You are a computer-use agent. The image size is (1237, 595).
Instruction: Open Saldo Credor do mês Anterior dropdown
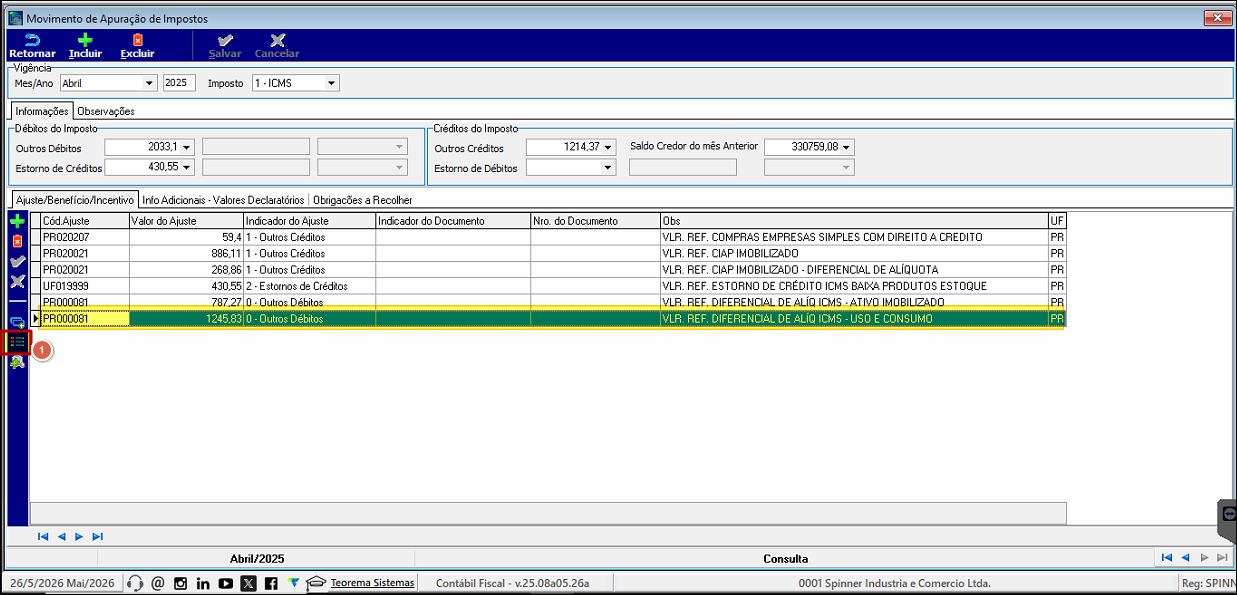[847, 147]
